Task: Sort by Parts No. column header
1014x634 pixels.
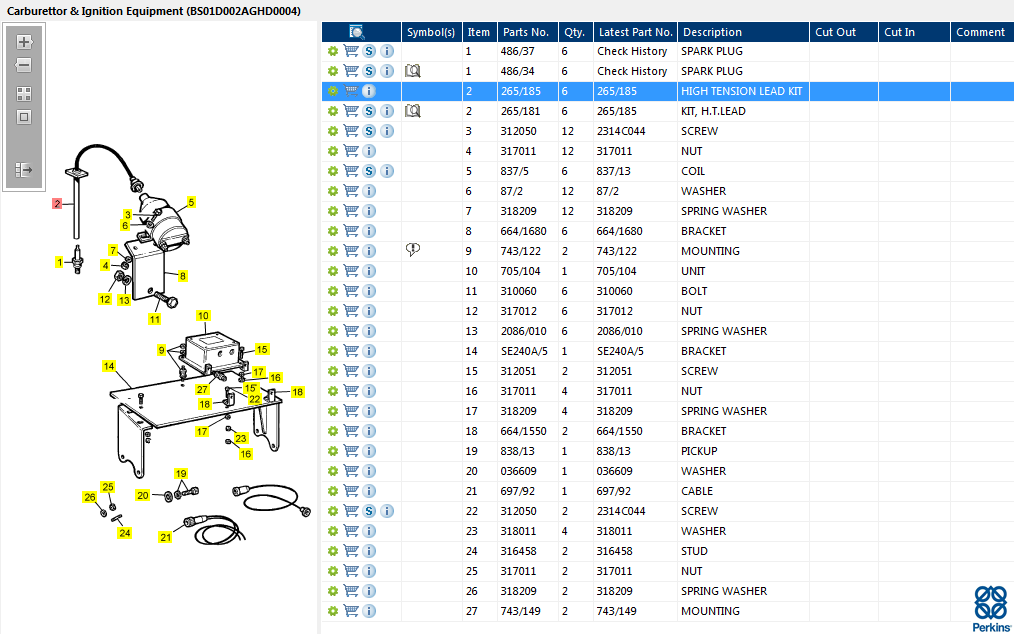Action: (526, 32)
